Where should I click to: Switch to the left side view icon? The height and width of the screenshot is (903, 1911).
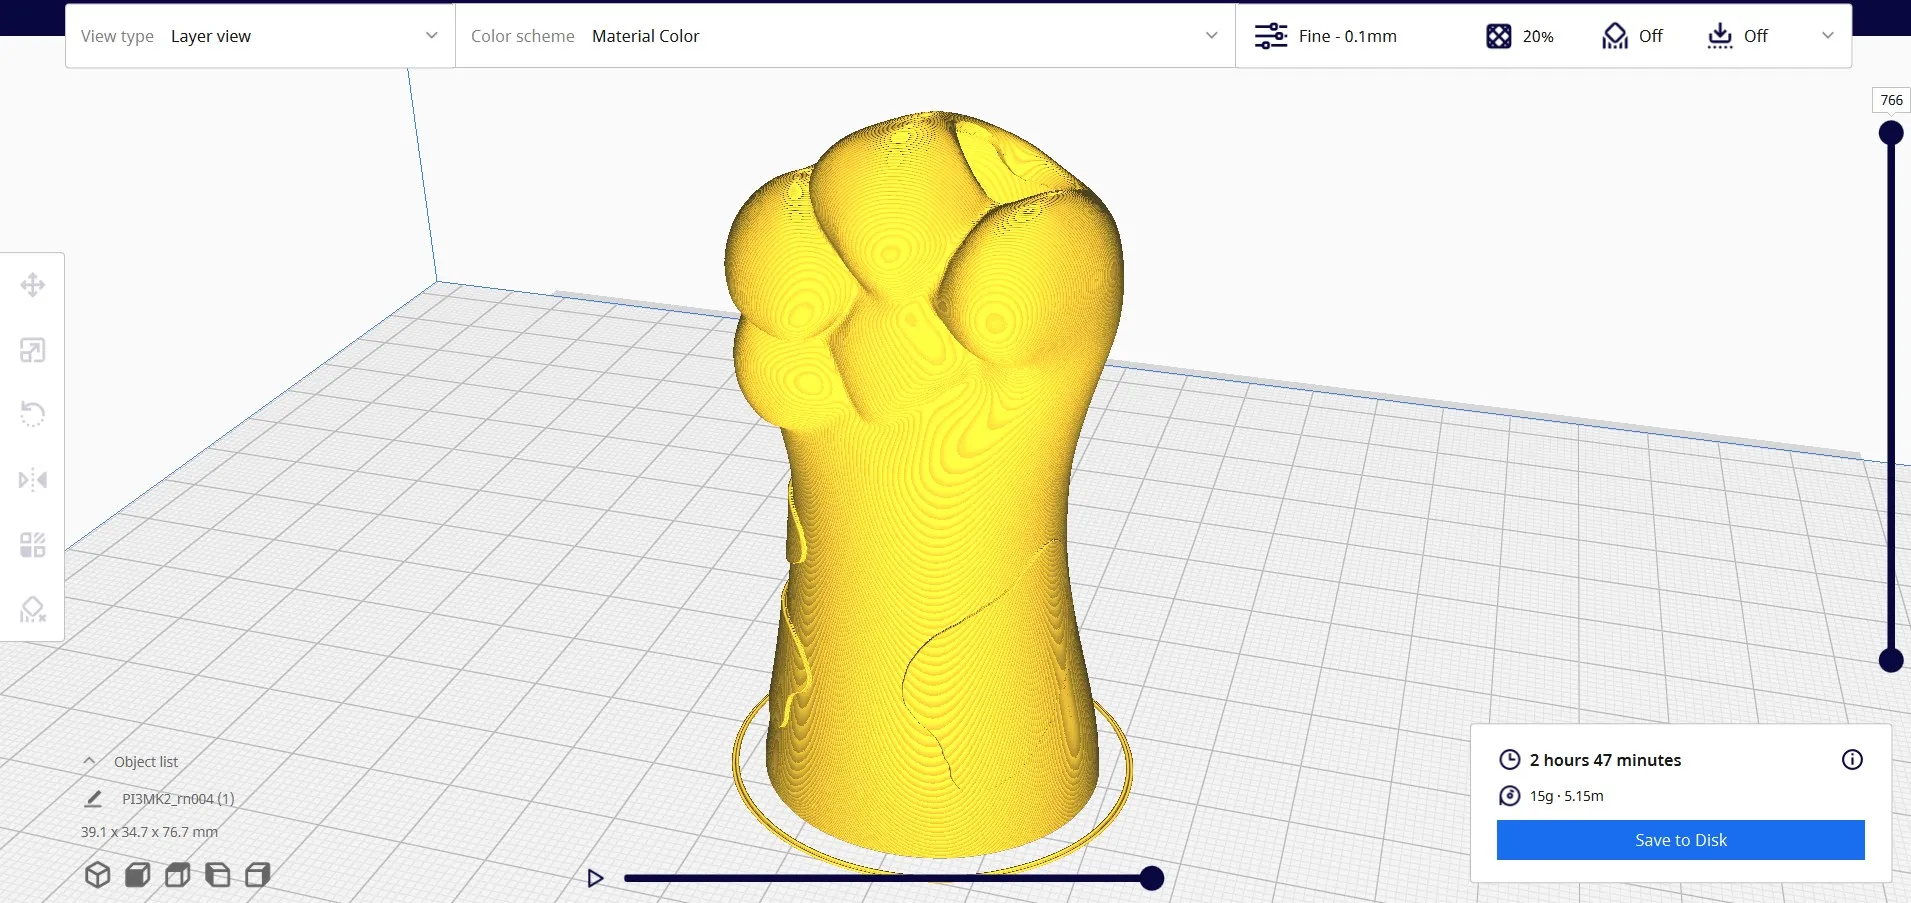point(218,875)
